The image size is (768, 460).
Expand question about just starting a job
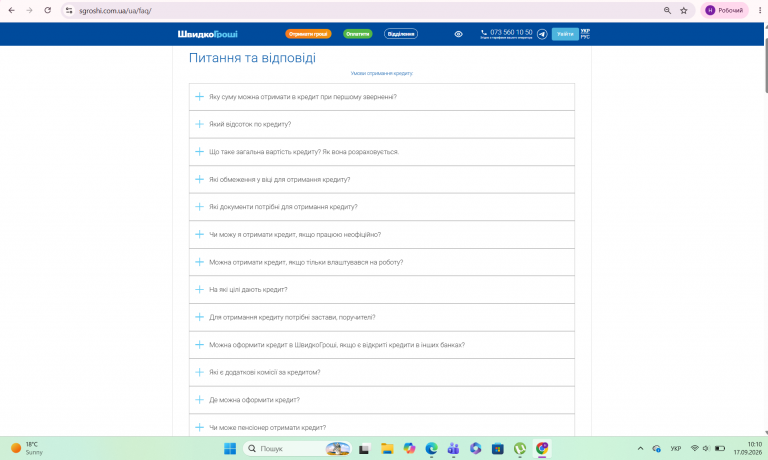(382, 262)
